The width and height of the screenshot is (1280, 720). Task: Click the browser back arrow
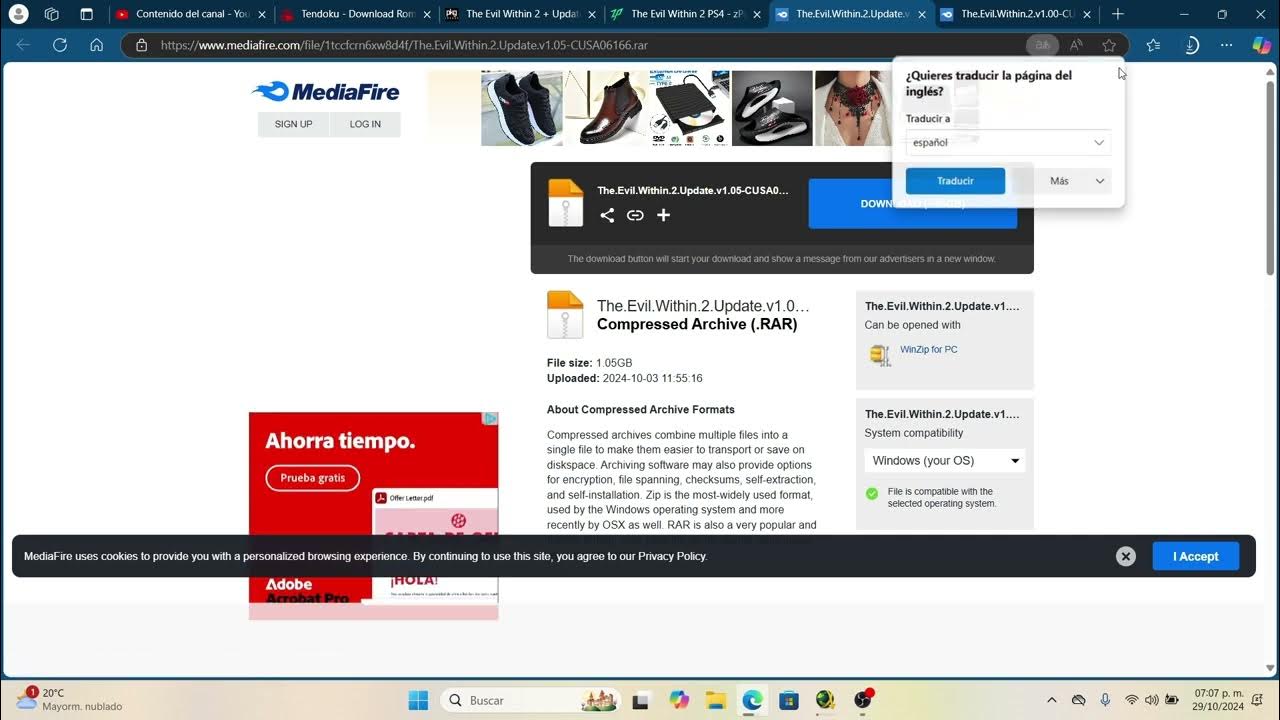23,45
